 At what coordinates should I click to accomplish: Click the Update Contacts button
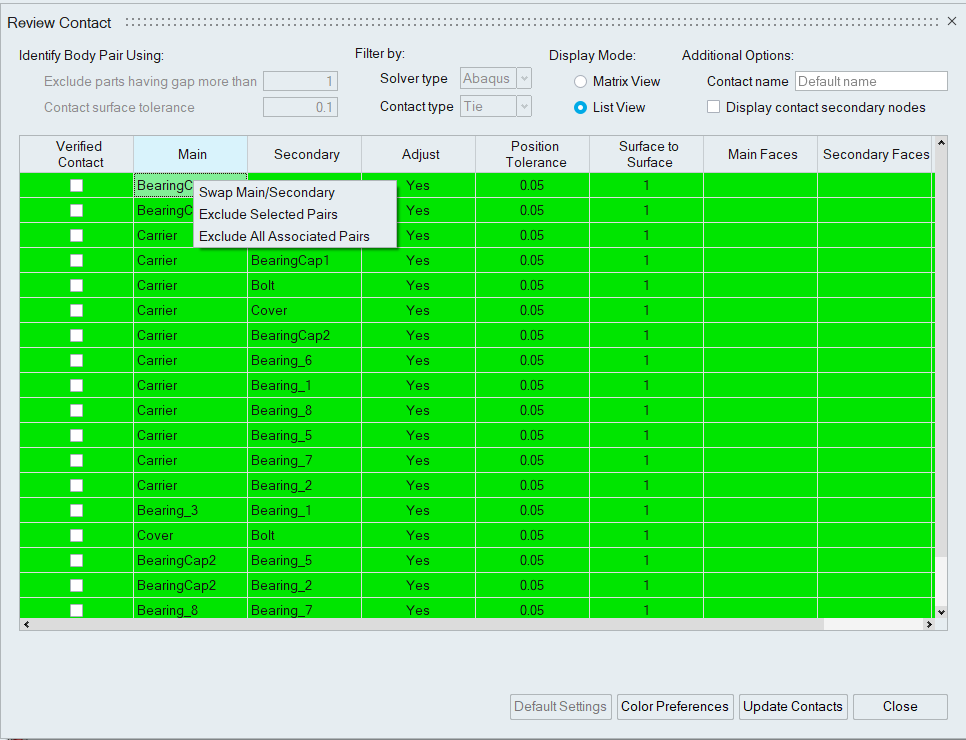pos(793,706)
